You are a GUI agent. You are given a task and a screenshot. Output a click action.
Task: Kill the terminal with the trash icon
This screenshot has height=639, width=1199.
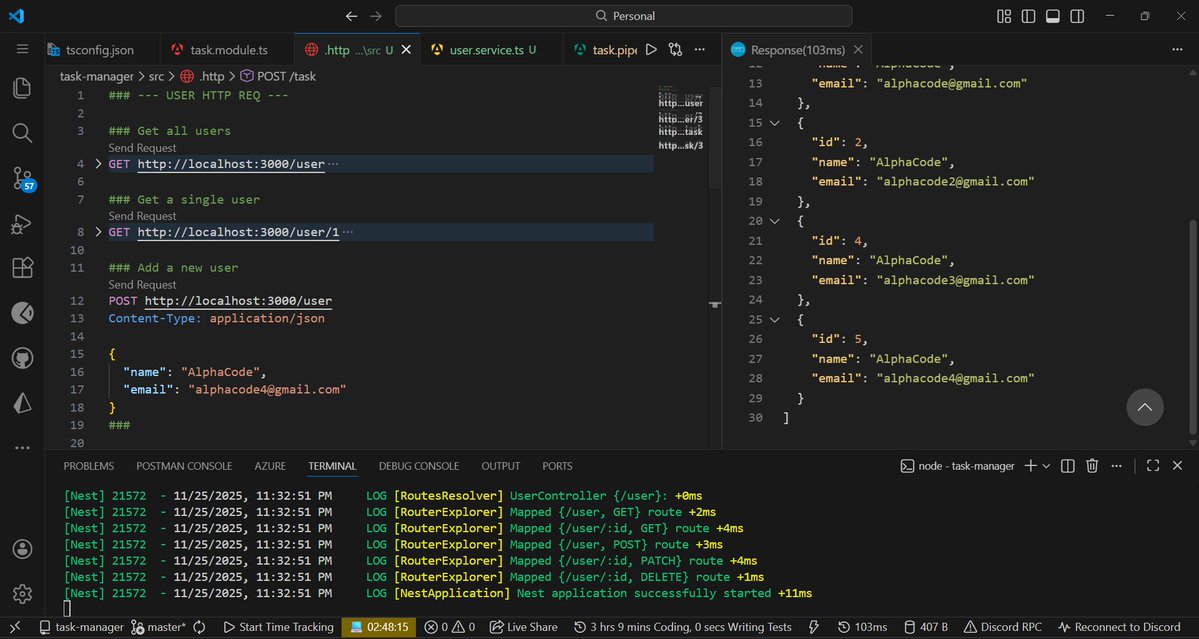pos(1092,465)
